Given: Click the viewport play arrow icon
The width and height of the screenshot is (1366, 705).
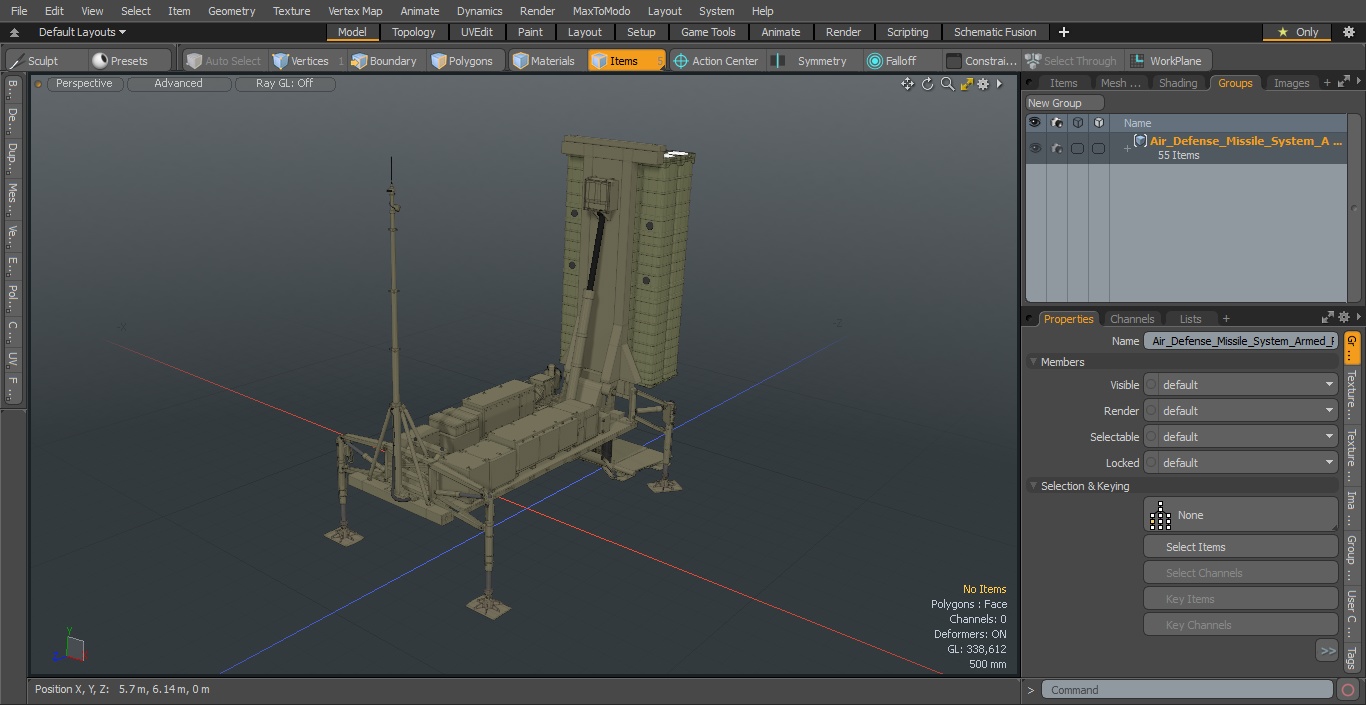Looking at the screenshot, I should [999, 84].
